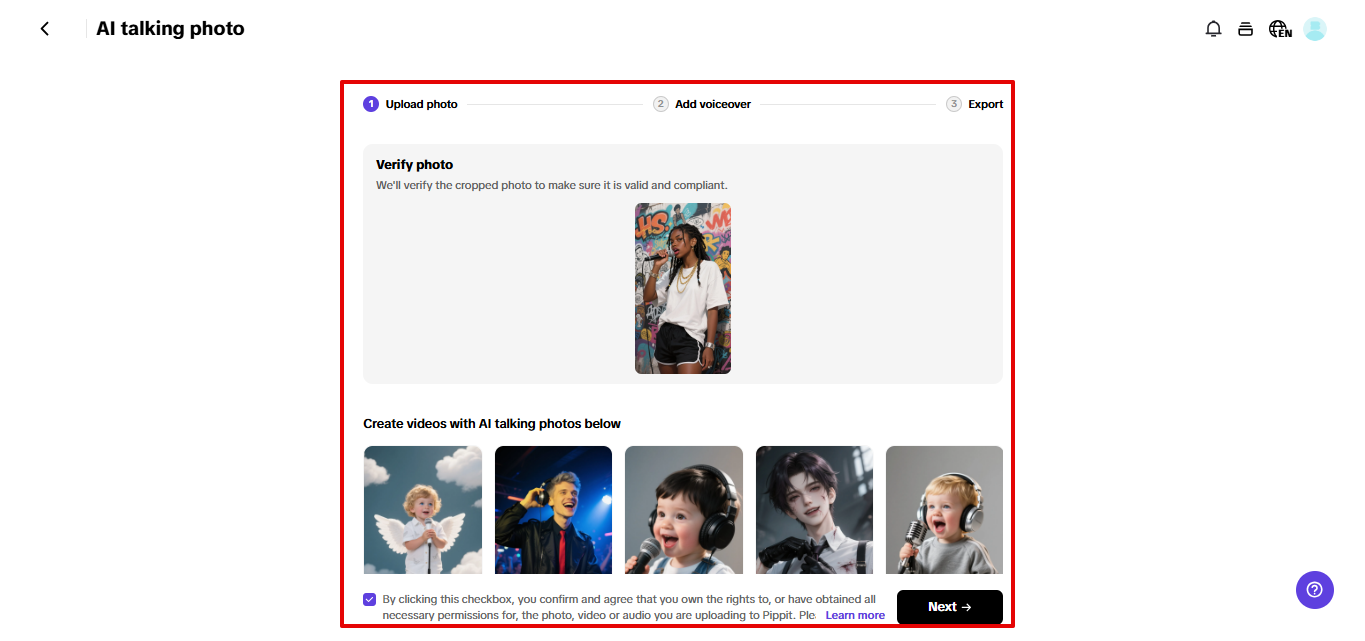Open the help question mark button
The image size is (1365, 641).
coord(1314,589)
